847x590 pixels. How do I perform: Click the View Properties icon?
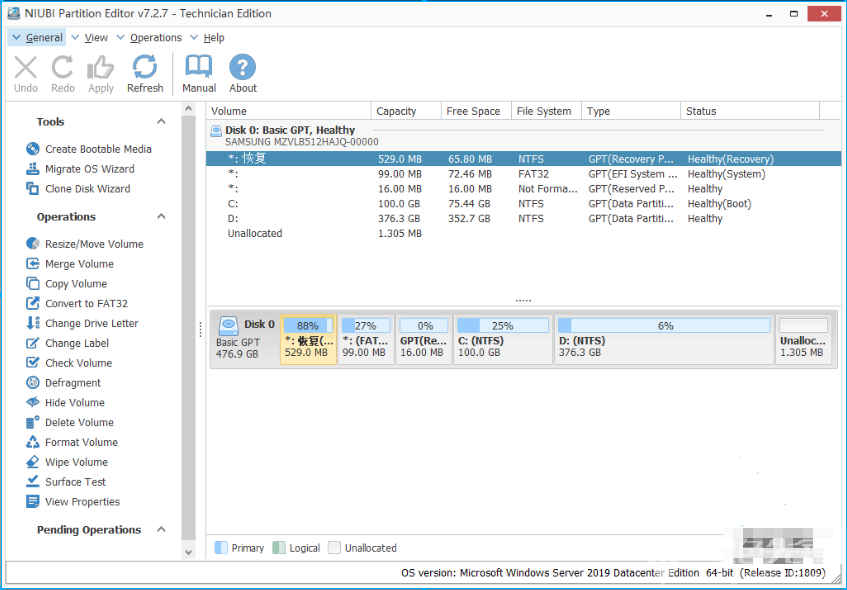coord(32,501)
